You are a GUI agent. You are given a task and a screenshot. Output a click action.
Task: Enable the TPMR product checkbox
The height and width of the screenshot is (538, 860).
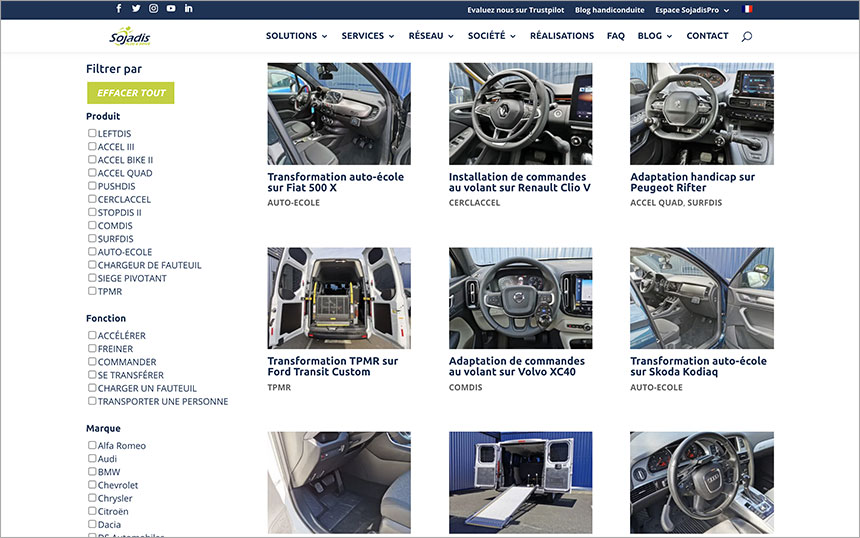(x=92, y=292)
